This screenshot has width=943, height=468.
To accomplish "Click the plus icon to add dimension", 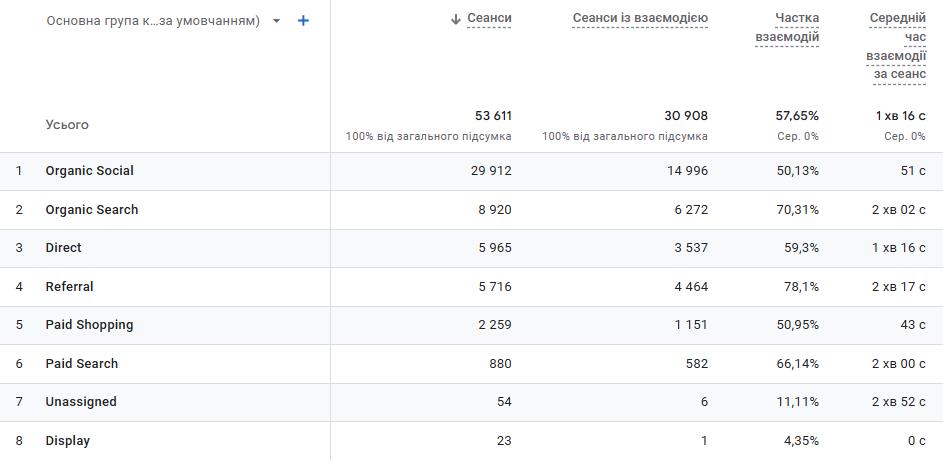I will click(x=304, y=21).
